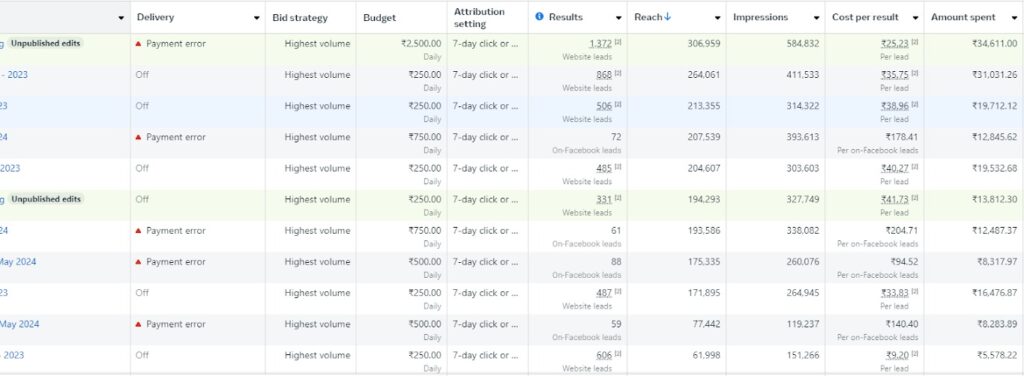Select the cost per result ₹140.40
Viewport: 1024px width, 376px height.
click(x=902, y=324)
